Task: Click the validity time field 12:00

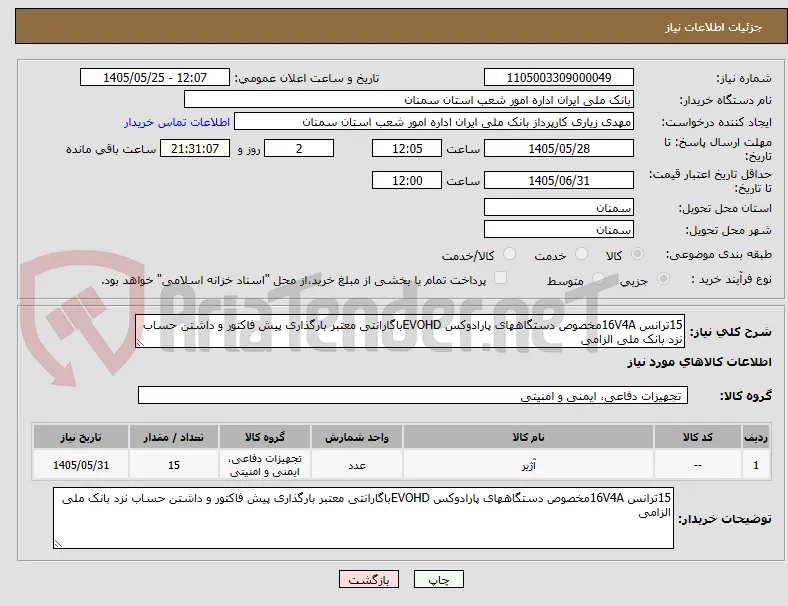Action: coord(407,180)
